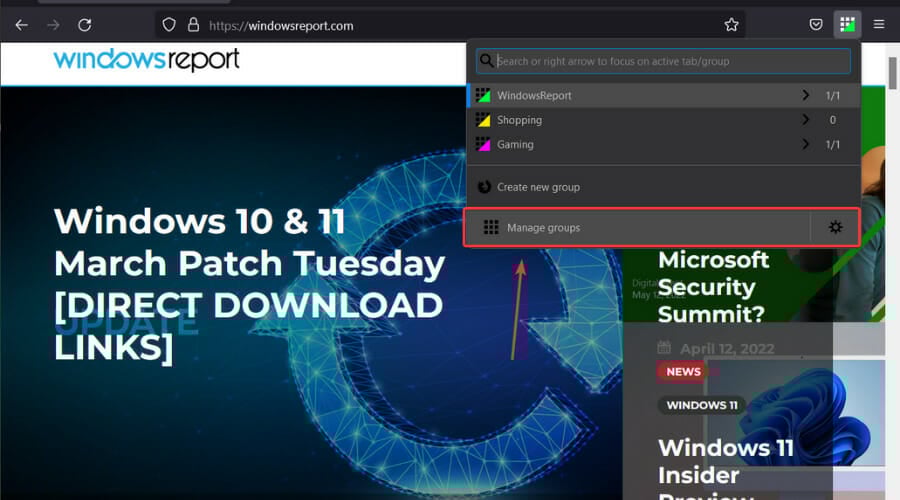Click the WindowsReport tab count 1/1

point(832,96)
